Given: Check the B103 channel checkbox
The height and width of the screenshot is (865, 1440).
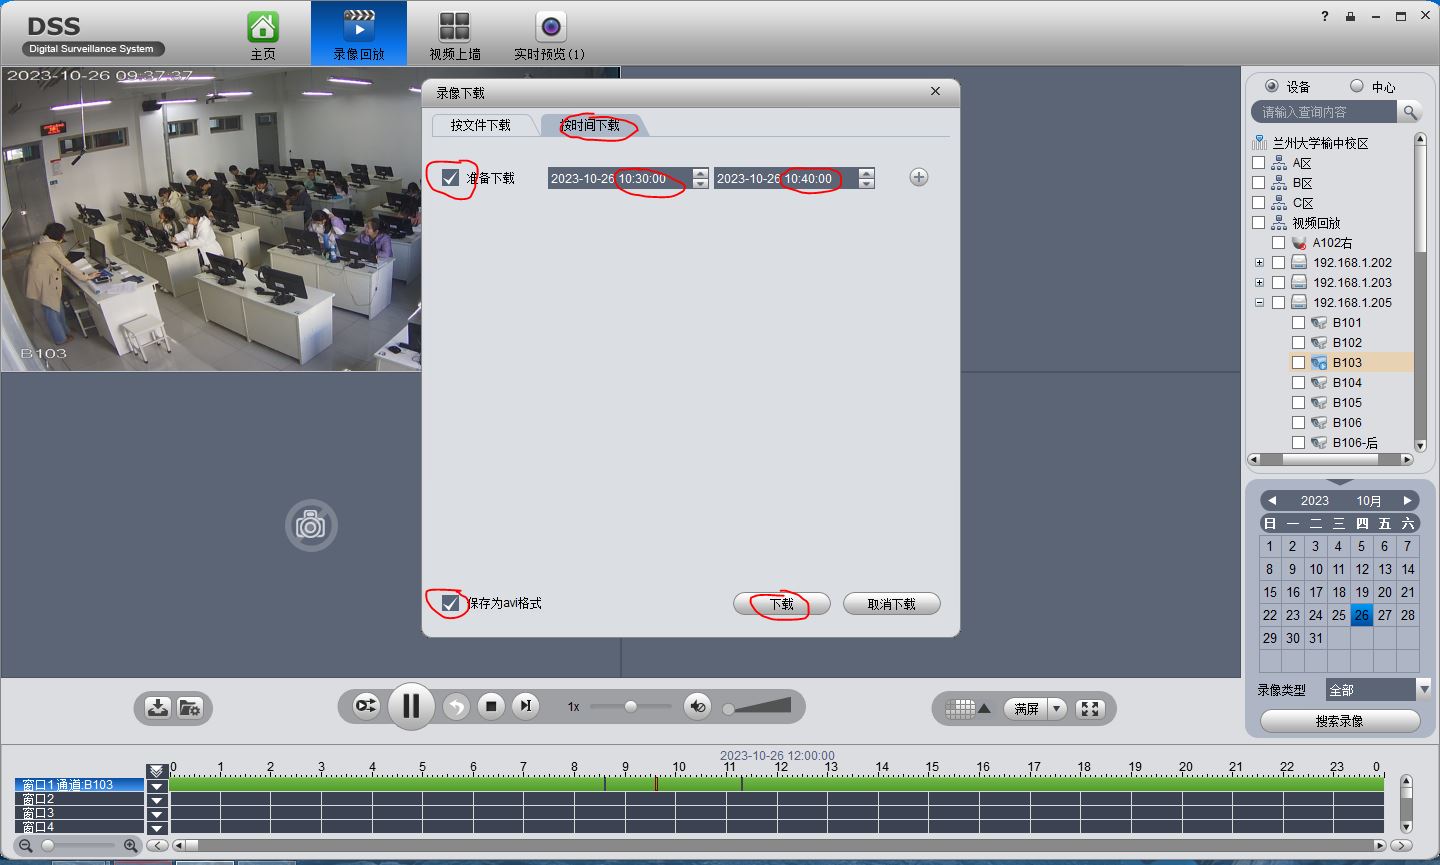Looking at the screenshot, I should click(x=1299, y=363).
